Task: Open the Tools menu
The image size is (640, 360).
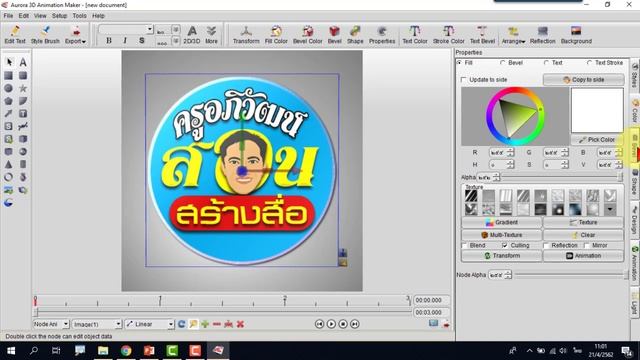Action: point(79,16)
